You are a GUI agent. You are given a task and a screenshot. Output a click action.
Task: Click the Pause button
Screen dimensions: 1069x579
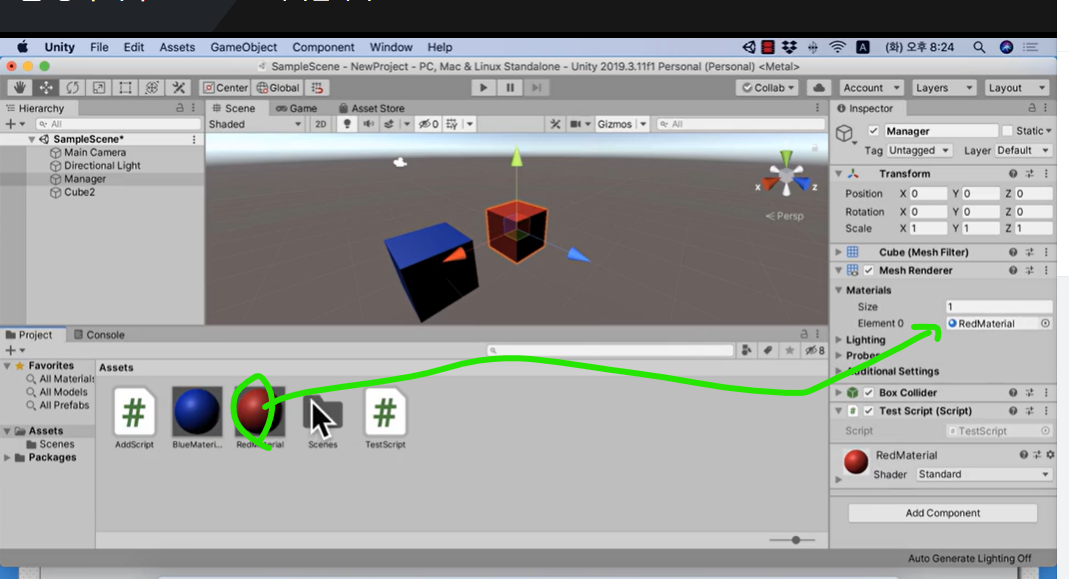coord(510,87)
